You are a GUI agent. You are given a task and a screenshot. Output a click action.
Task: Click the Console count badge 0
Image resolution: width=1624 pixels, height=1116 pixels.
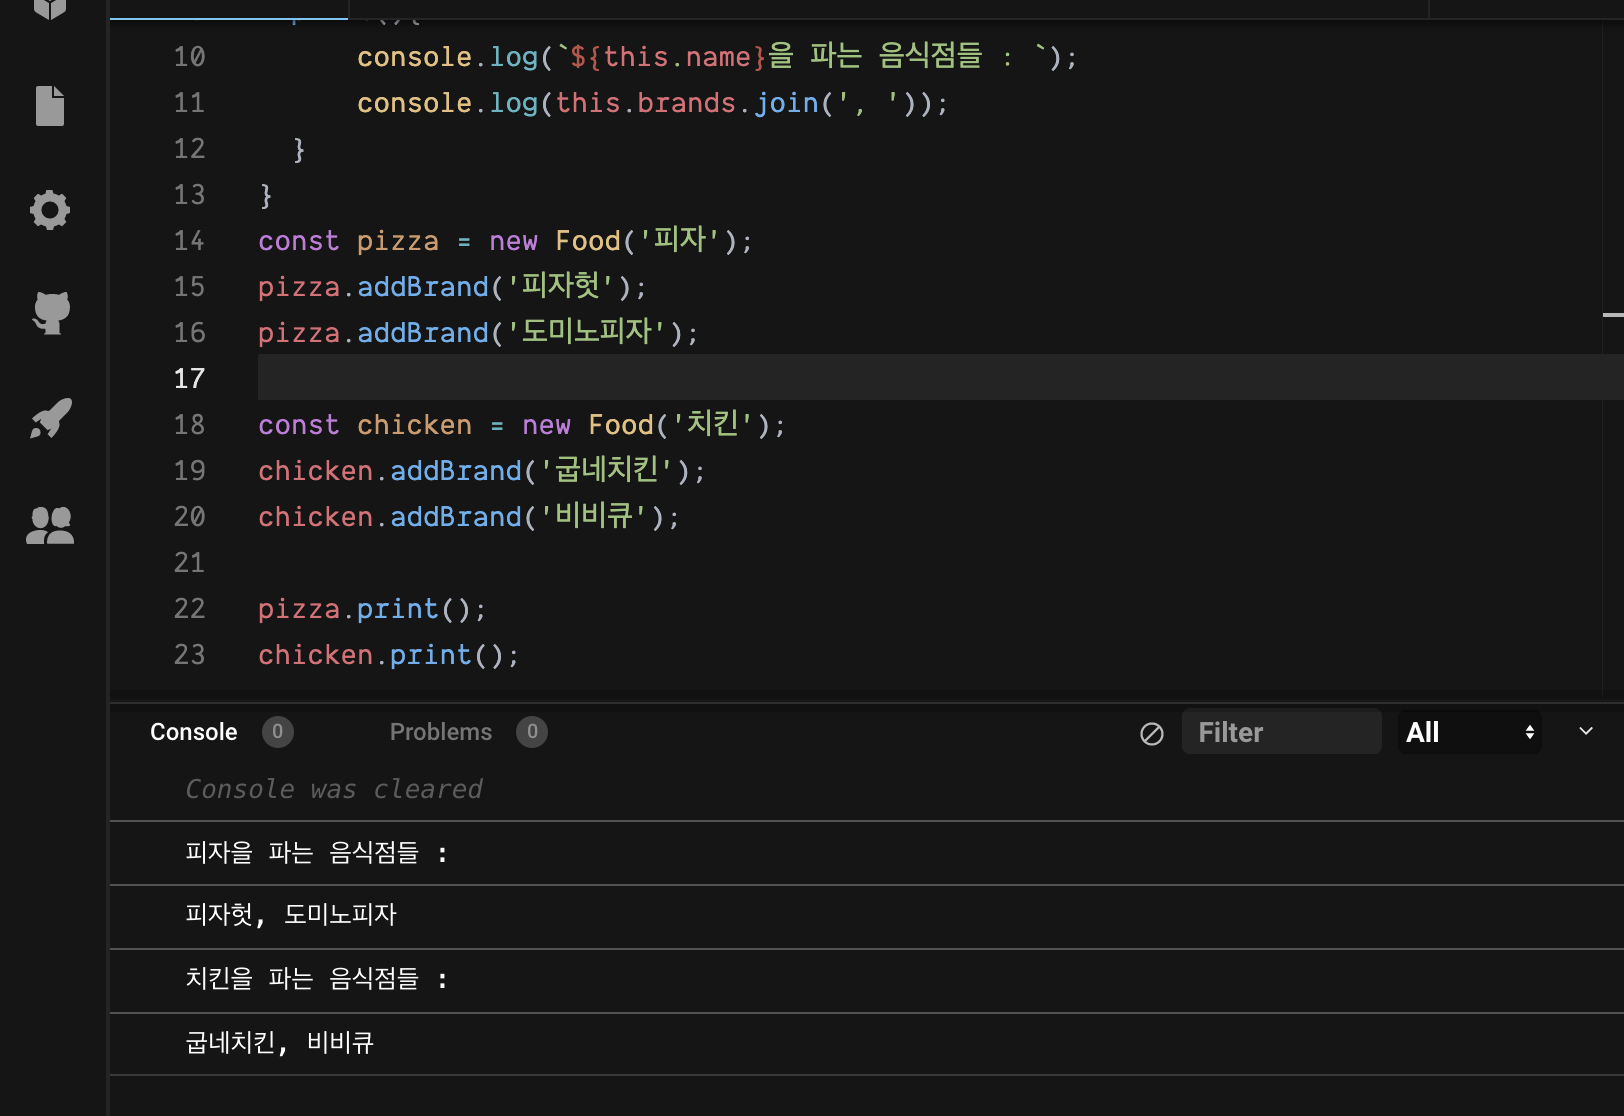tap(278, 732)
